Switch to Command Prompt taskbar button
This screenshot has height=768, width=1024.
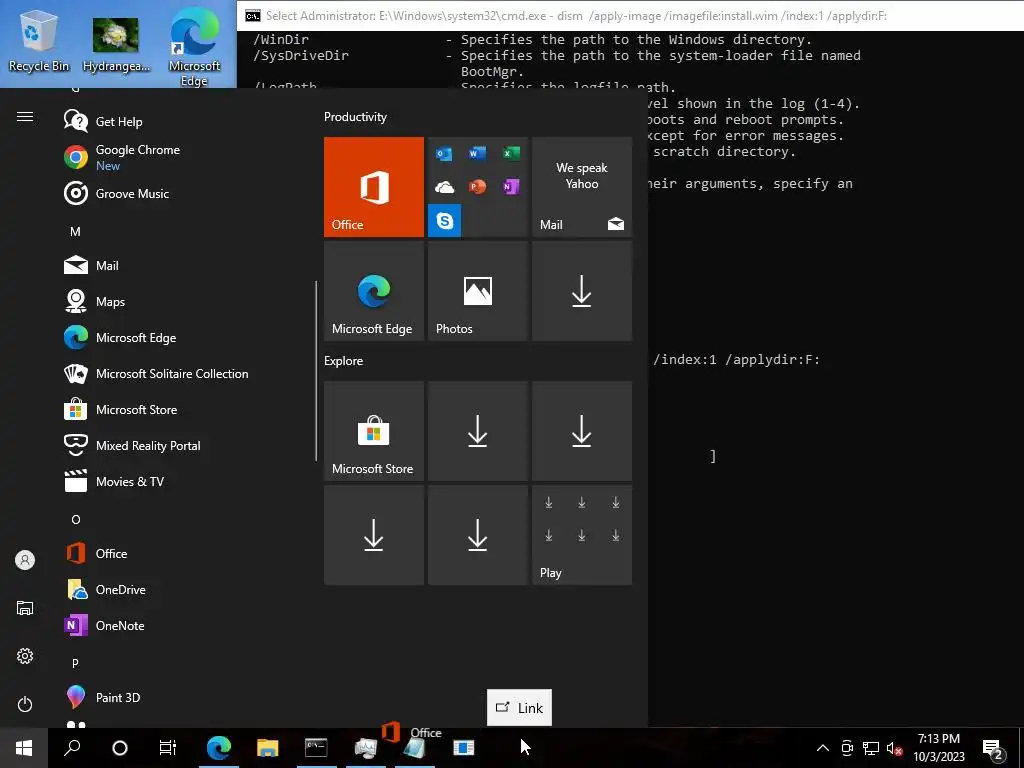click(316, 748)
